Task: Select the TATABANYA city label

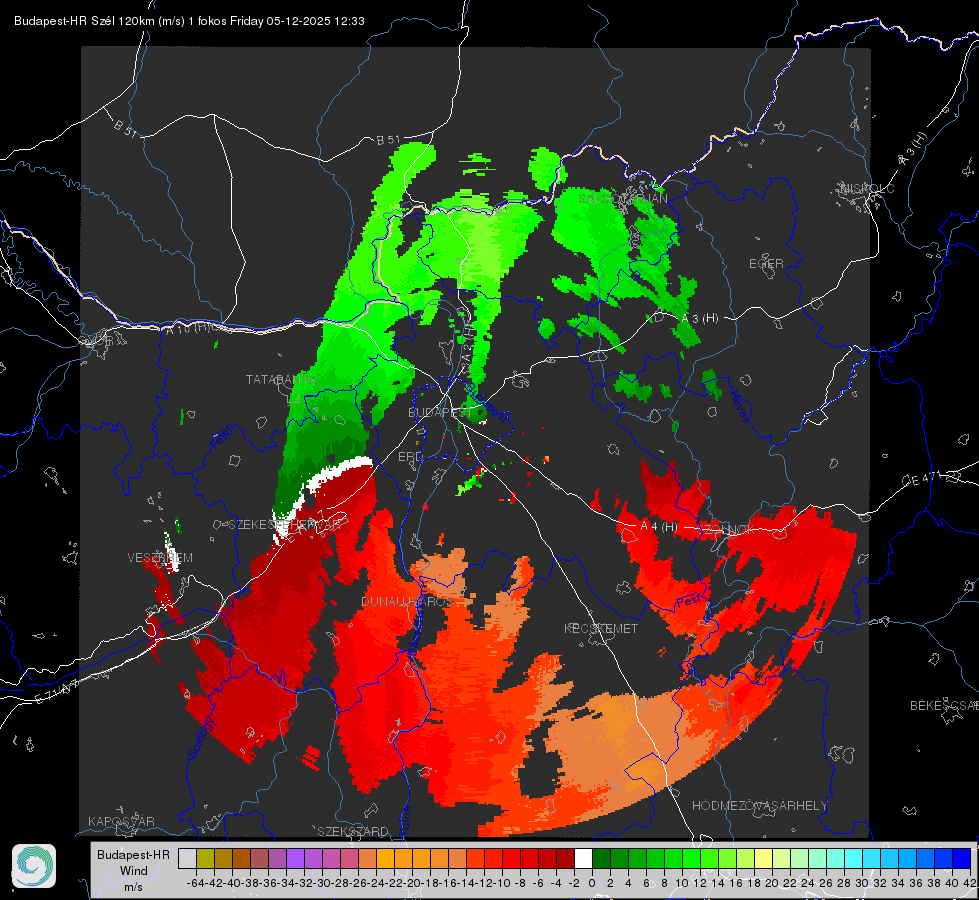Action: pyautogui.click(x=281, y=379)
